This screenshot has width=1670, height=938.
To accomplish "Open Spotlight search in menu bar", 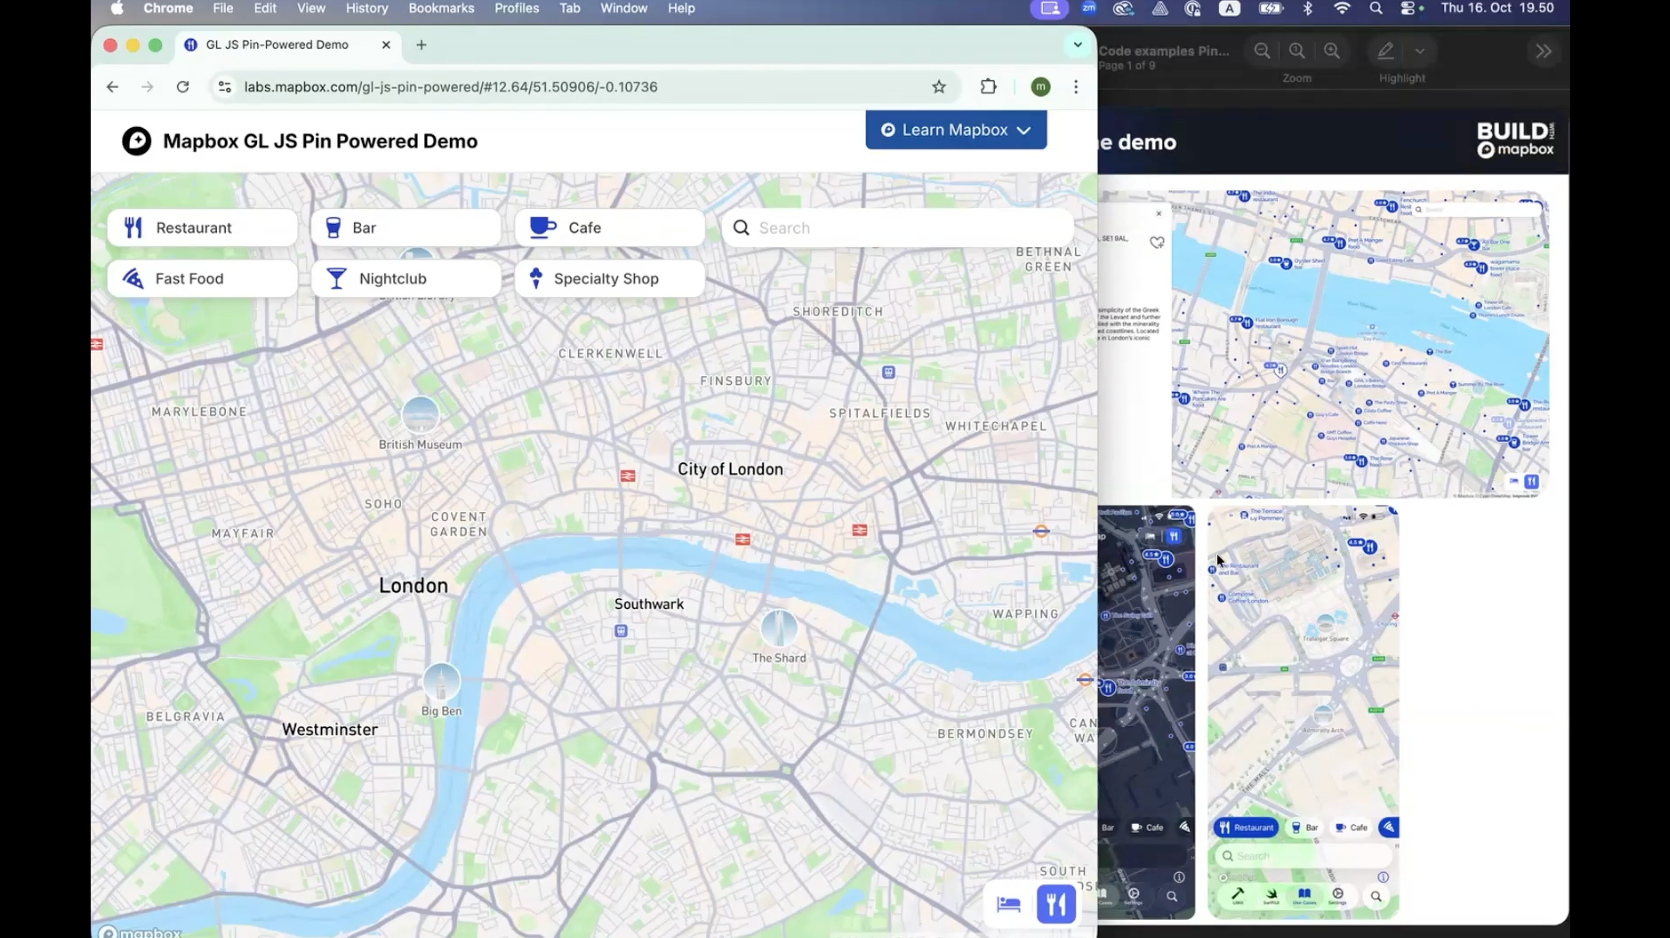I will [1376, 8].
